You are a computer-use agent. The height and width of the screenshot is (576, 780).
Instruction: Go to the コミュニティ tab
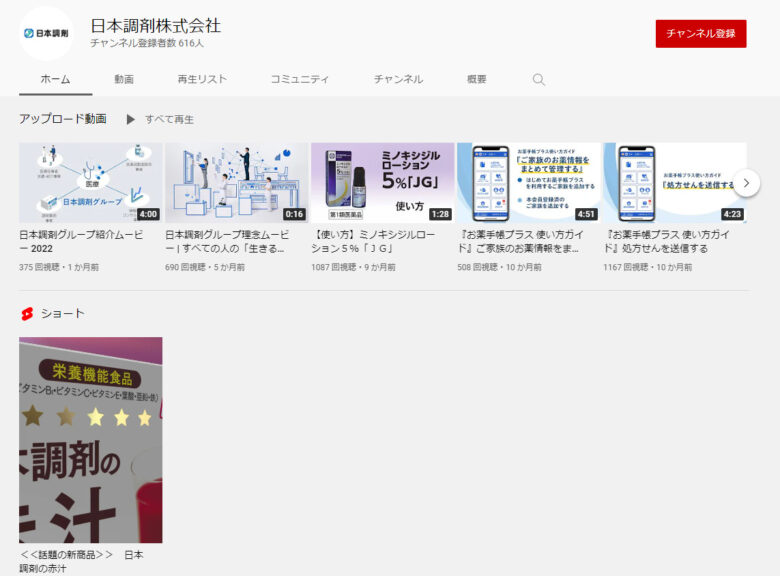click(x=299, y=79)
